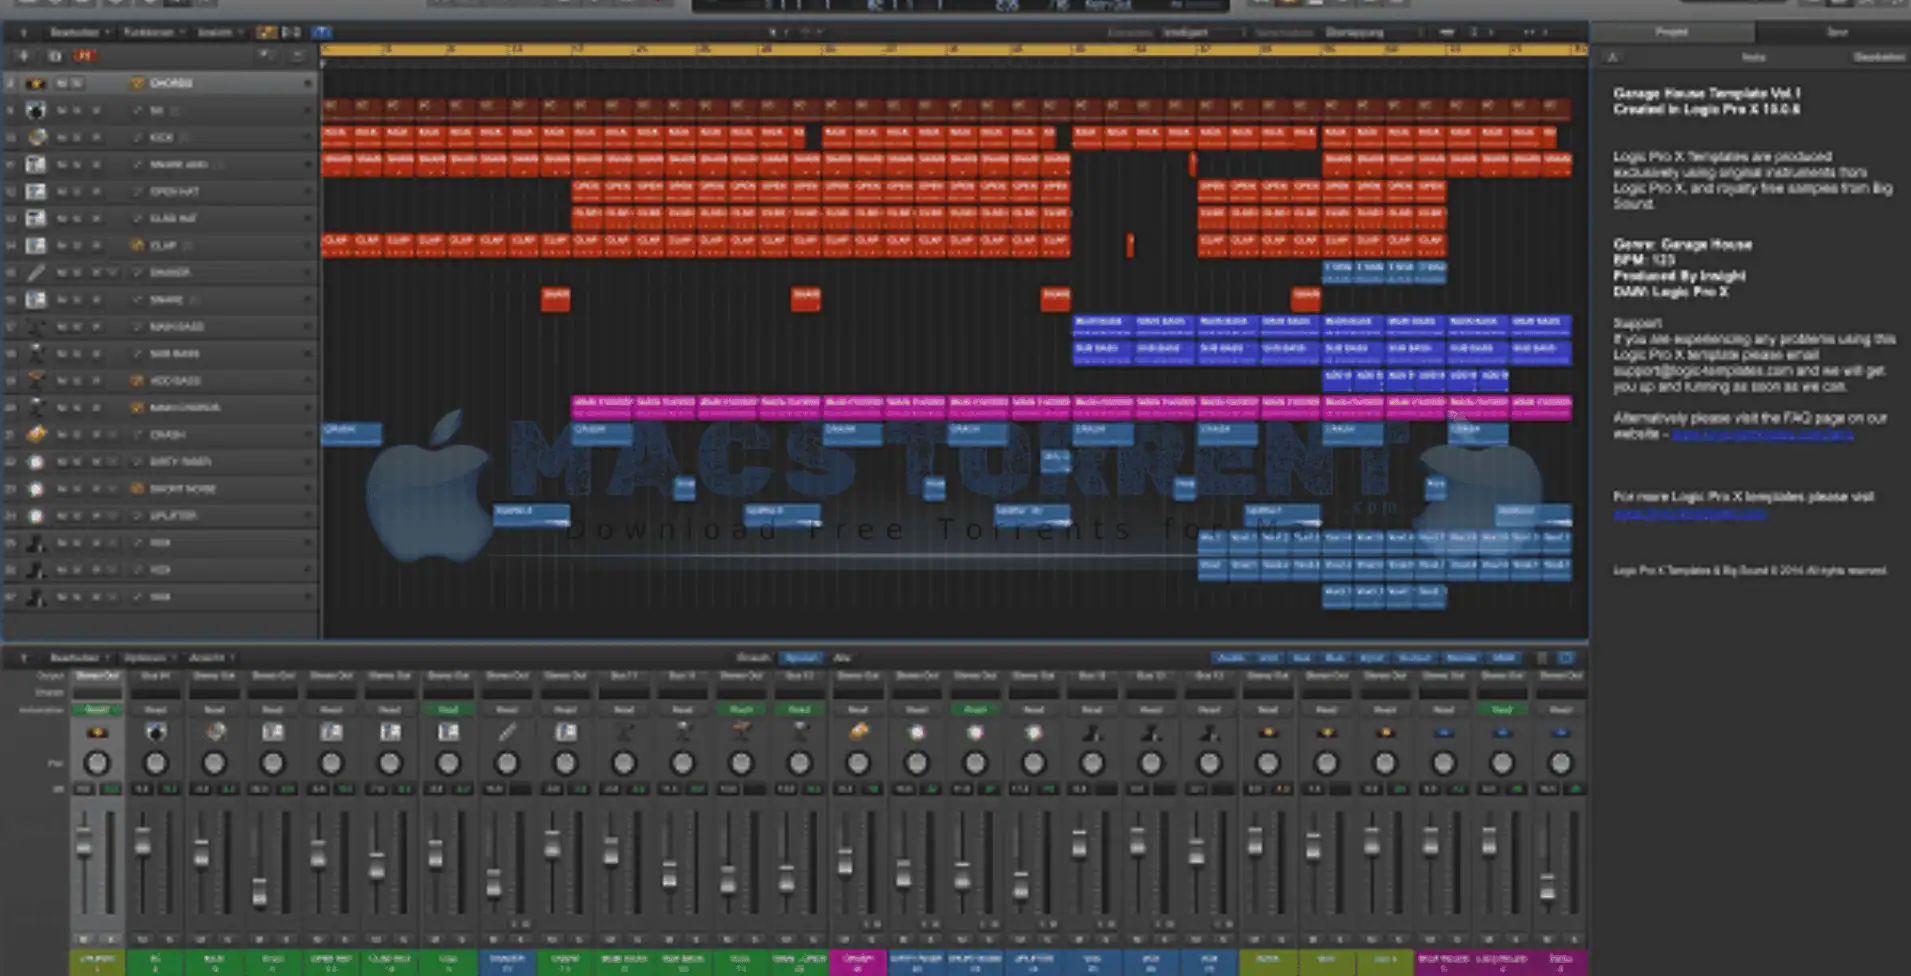Screen dimensions: 1911x976
Task: Select the Inst filter button in mixer
Action: click(1267, 658)
